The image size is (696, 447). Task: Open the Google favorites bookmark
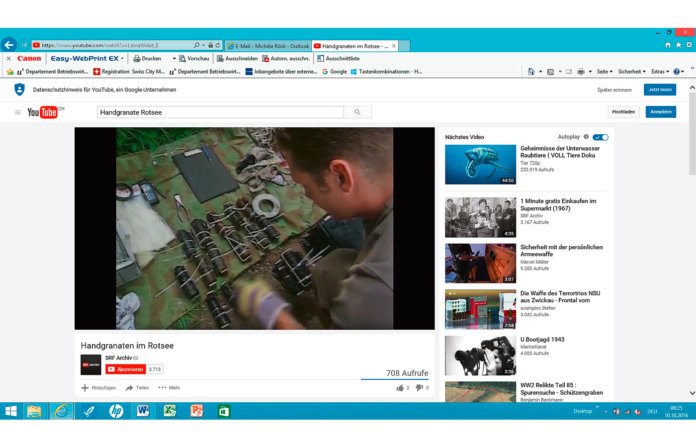pos(335,71)
